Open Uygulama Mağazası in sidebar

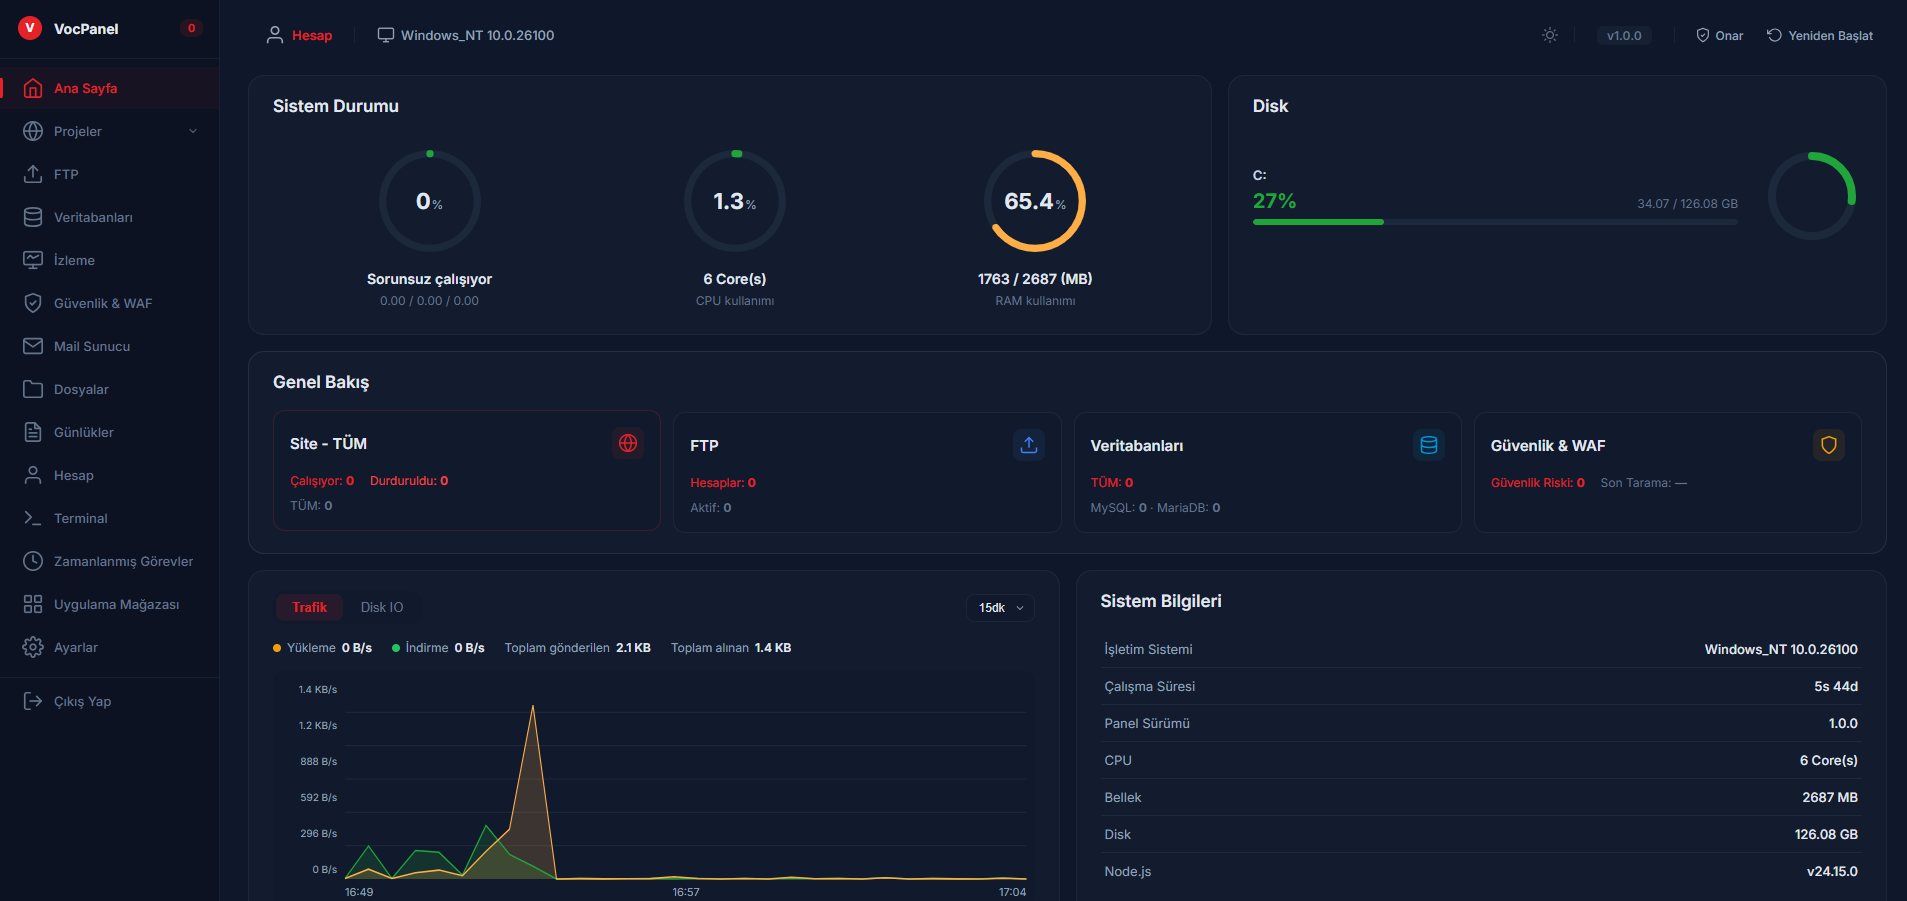pyautogui.click(x=116, y=604)
